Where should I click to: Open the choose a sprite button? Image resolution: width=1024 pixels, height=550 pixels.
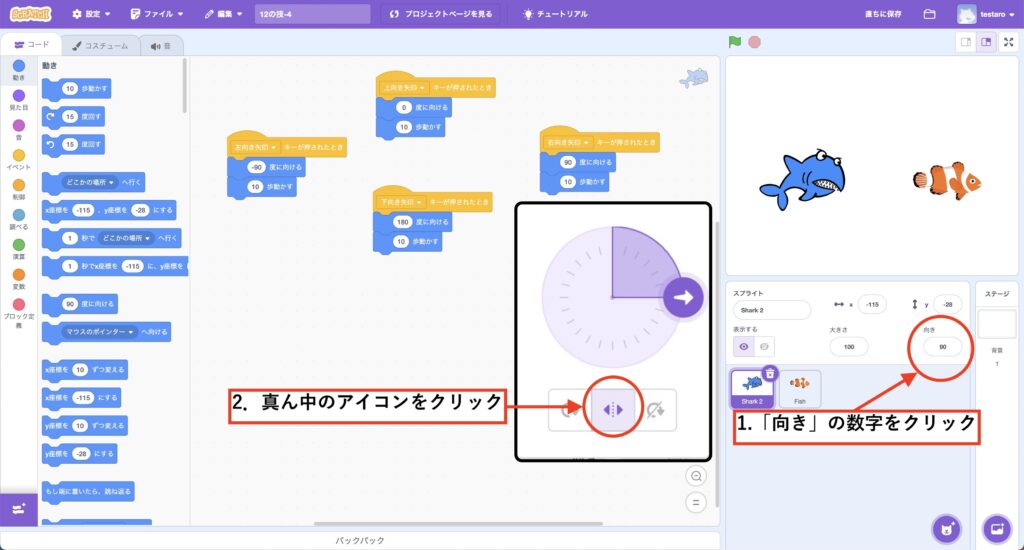[946, 528]
